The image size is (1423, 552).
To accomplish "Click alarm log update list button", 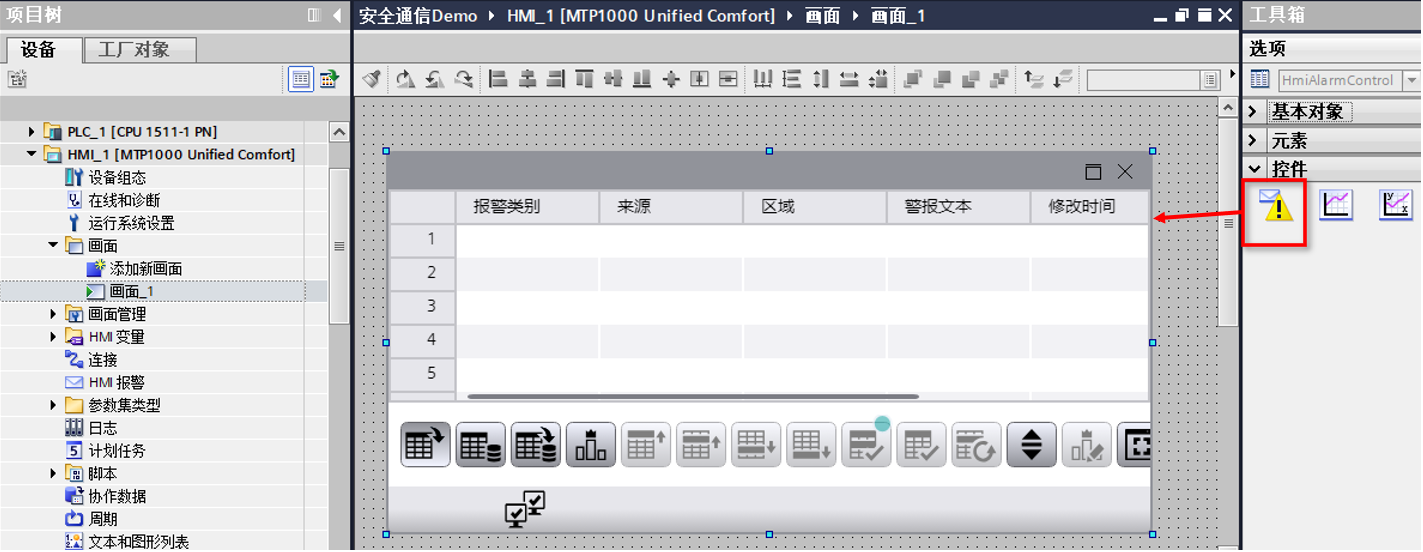I will click(536, 444).
